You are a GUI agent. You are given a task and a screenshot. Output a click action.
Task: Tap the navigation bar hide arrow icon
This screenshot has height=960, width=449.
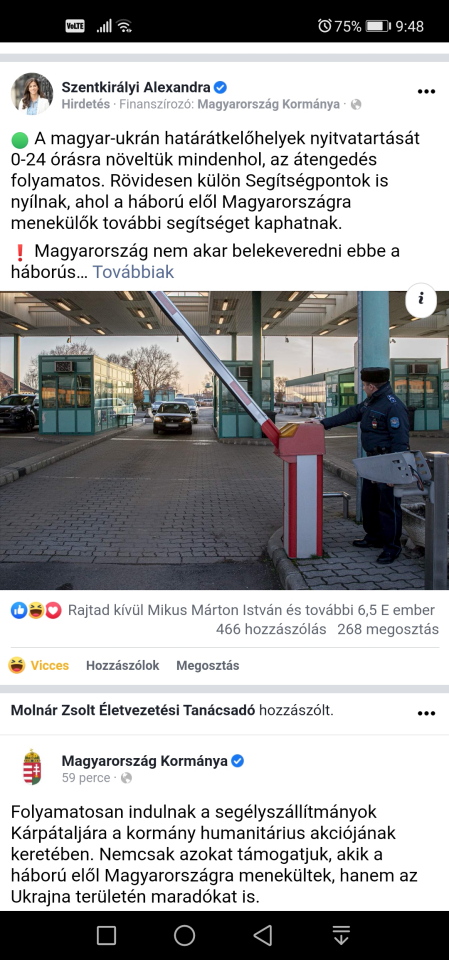pos(341,935)
